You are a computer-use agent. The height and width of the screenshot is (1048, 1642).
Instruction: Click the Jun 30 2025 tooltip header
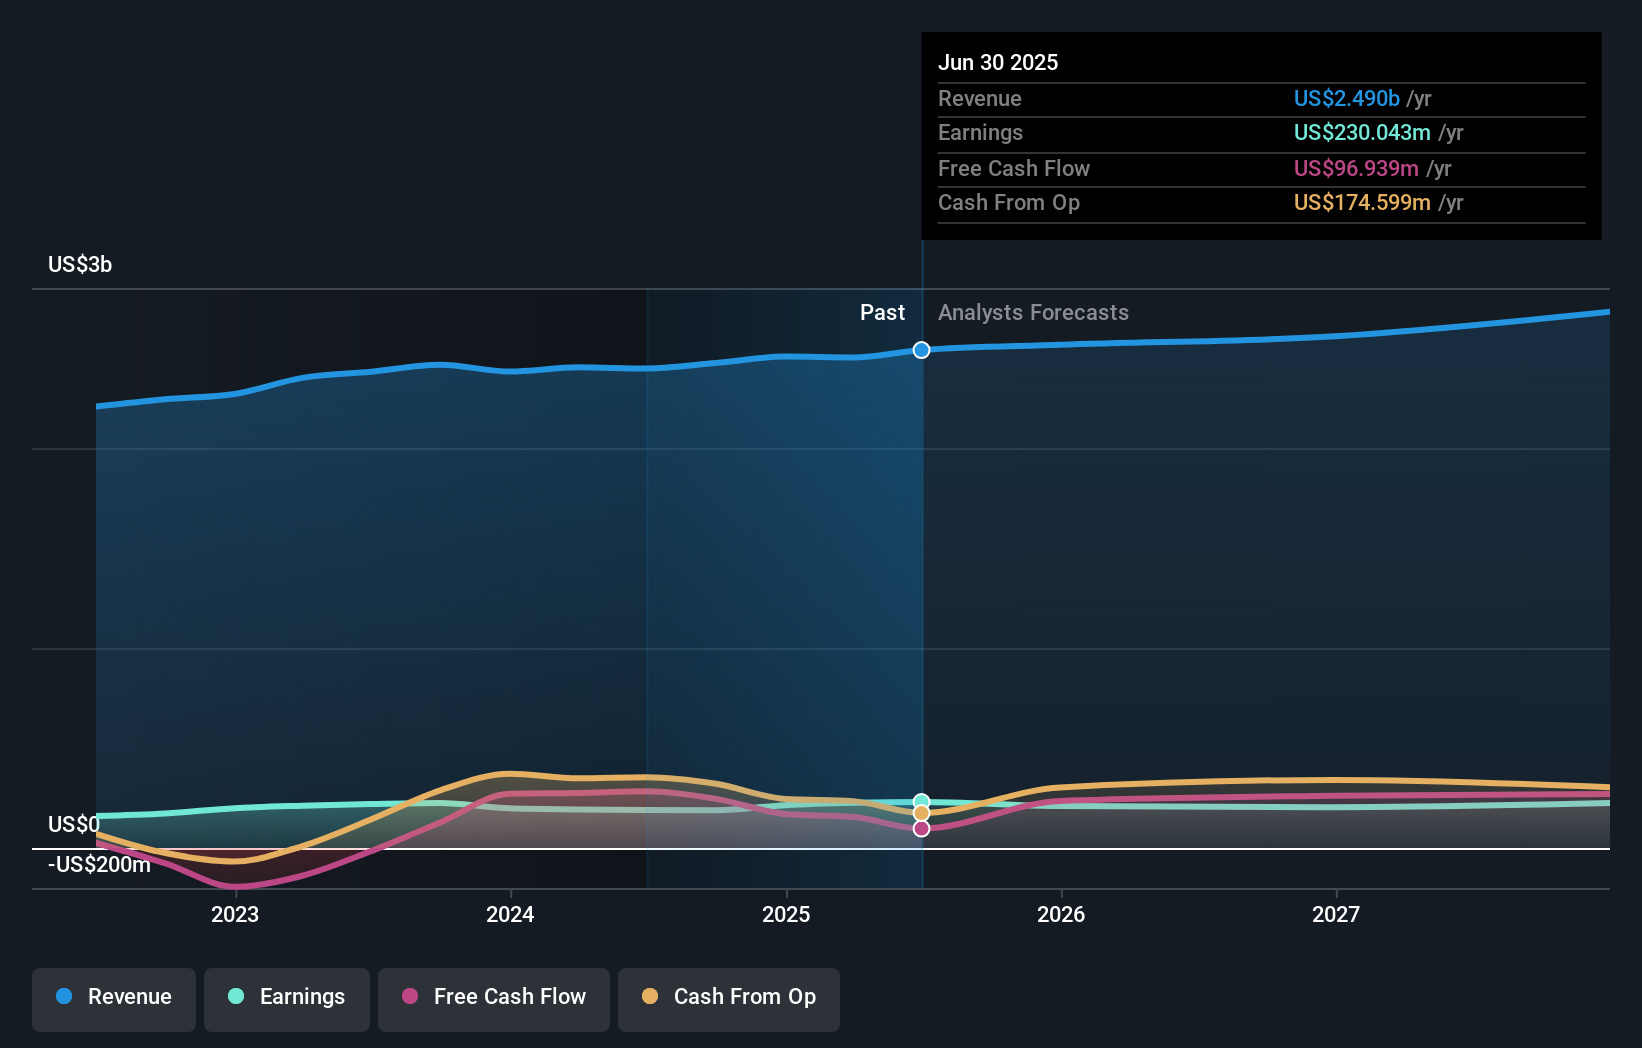pos(998,63)
